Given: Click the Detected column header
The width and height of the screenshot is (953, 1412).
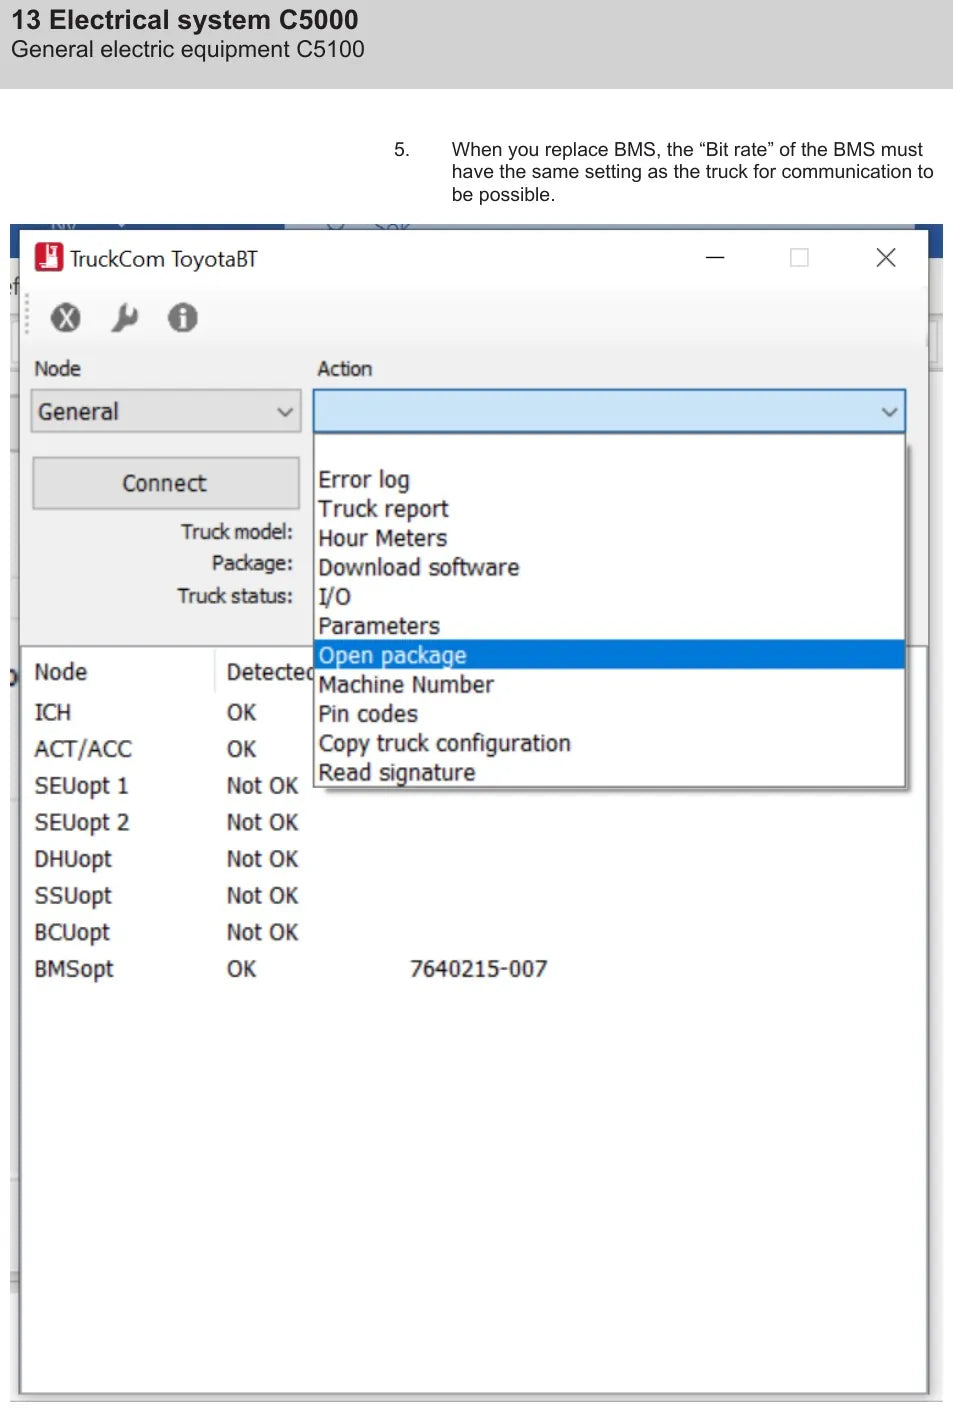Looking at the screenshot, I should (269, 672).
